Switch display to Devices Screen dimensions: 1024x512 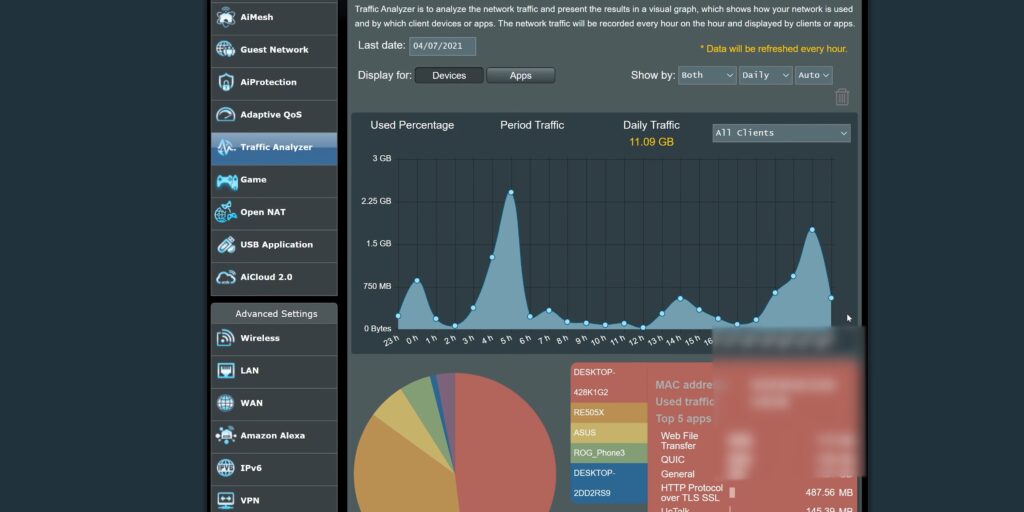point(449,76)
